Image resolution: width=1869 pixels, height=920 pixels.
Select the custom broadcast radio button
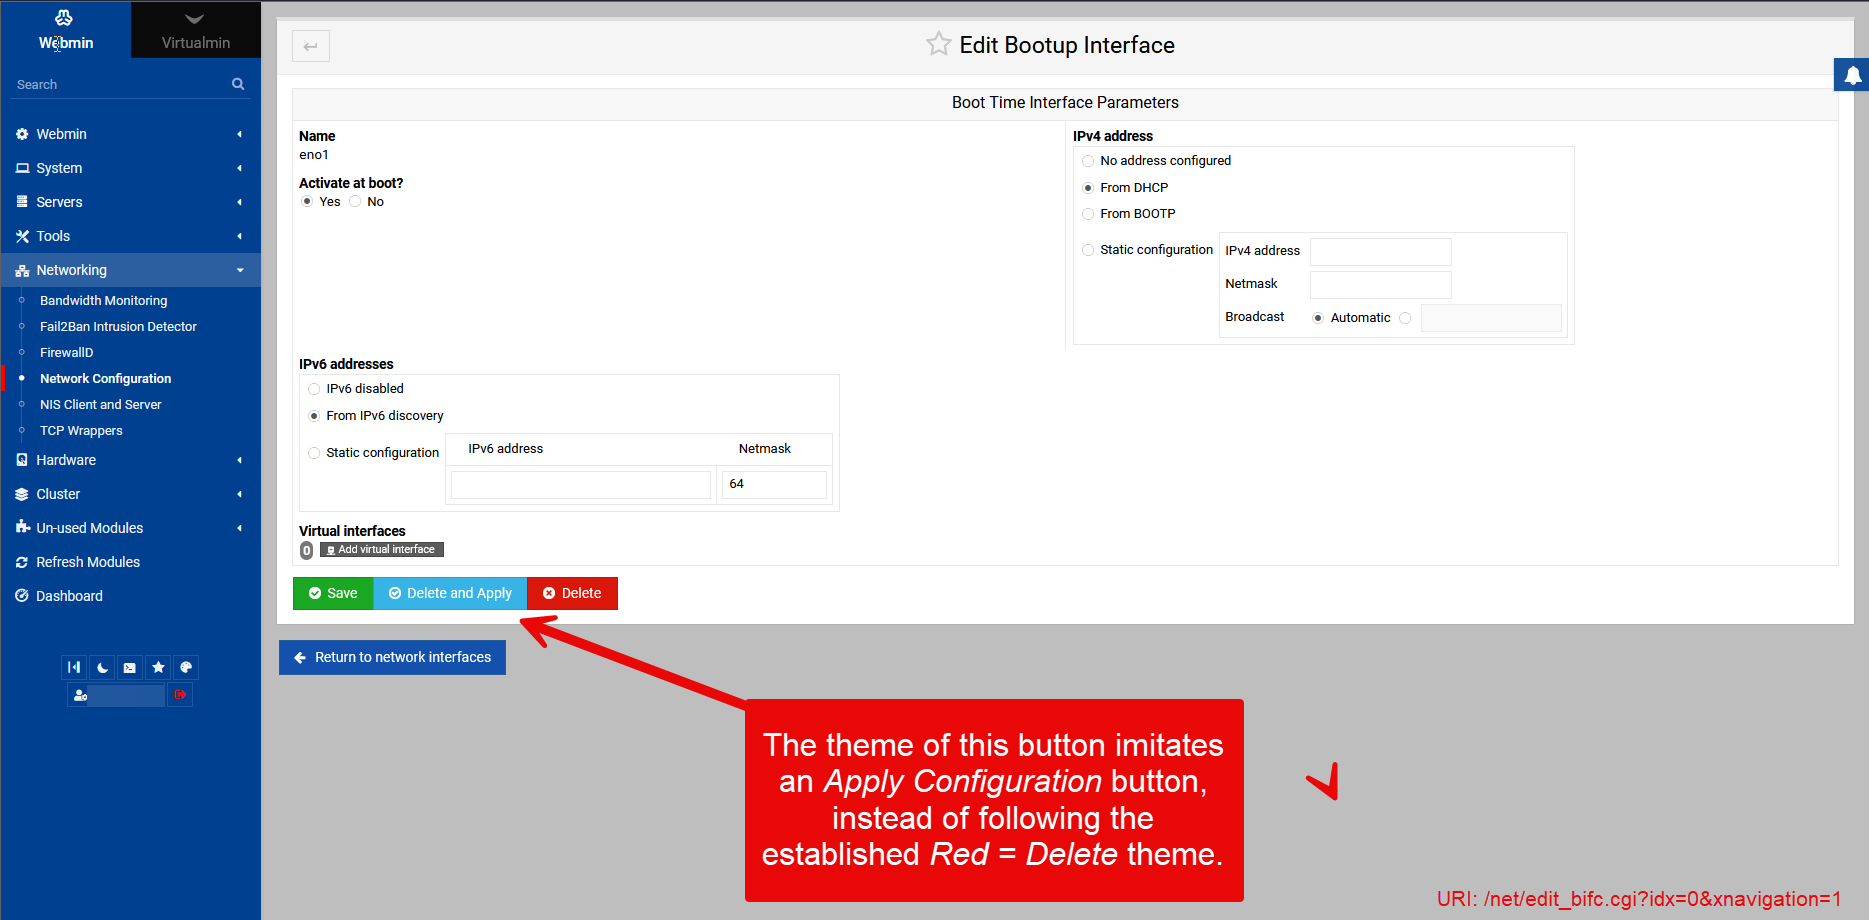point(1405,318)
